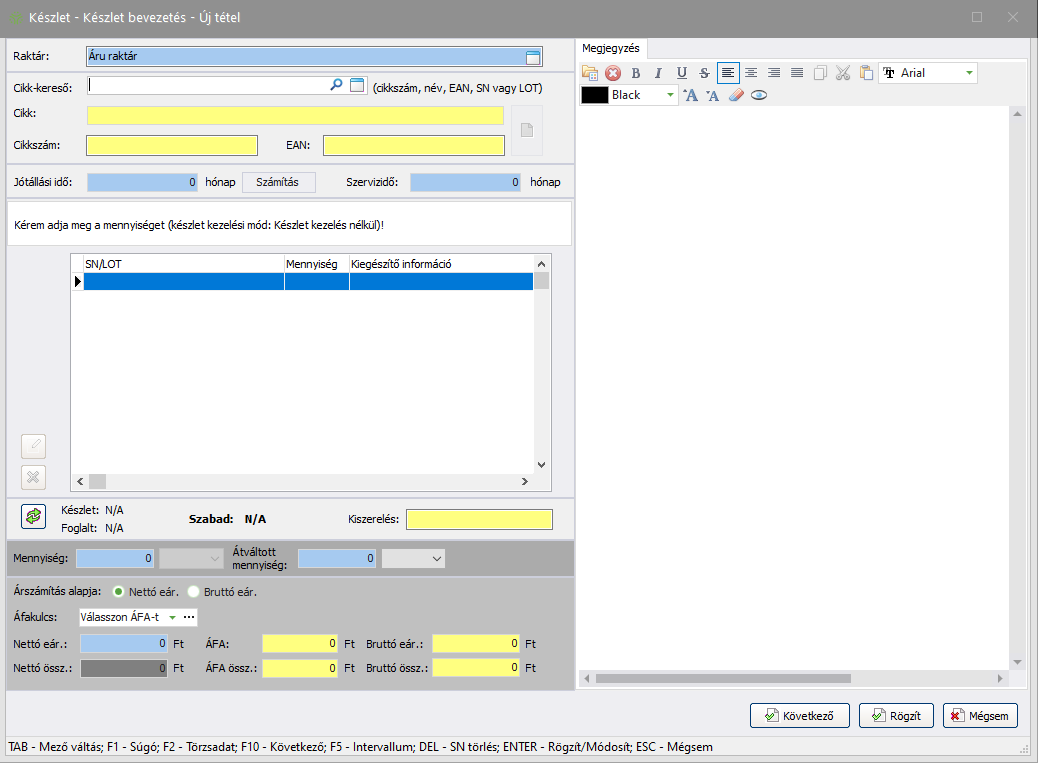This screenshot has width=1038, height=764.
Task: Click the paste clipboard icon
Action: 866,73
